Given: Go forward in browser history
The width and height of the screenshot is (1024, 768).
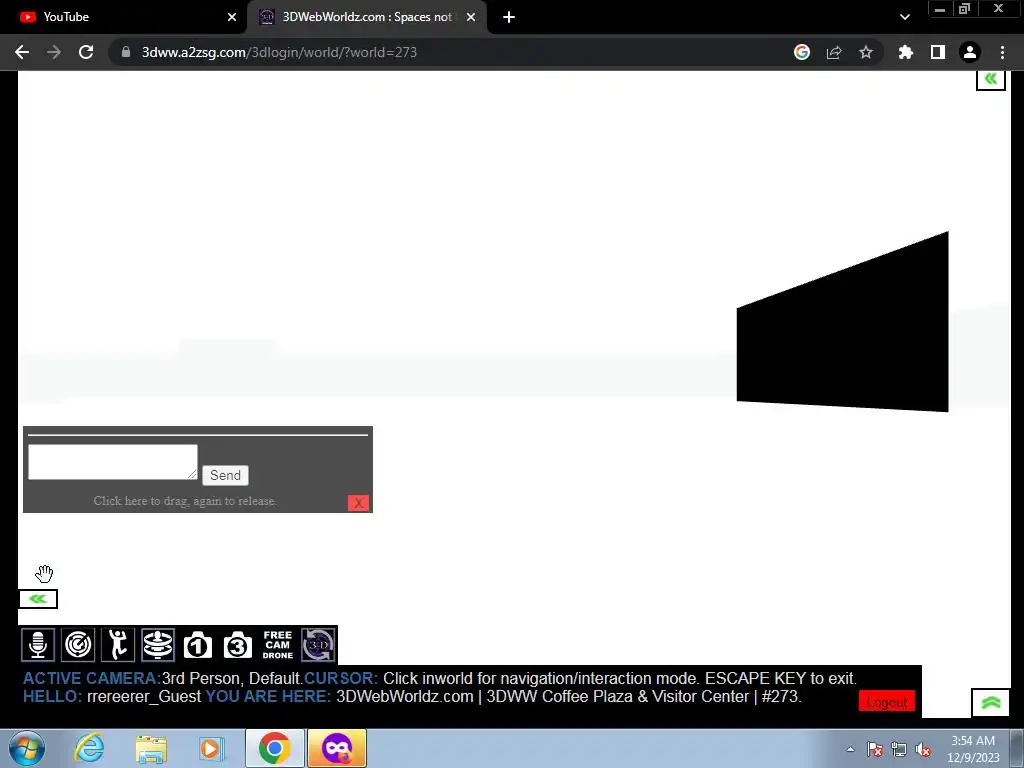Looking at the screenshot, I should [54, 52].
